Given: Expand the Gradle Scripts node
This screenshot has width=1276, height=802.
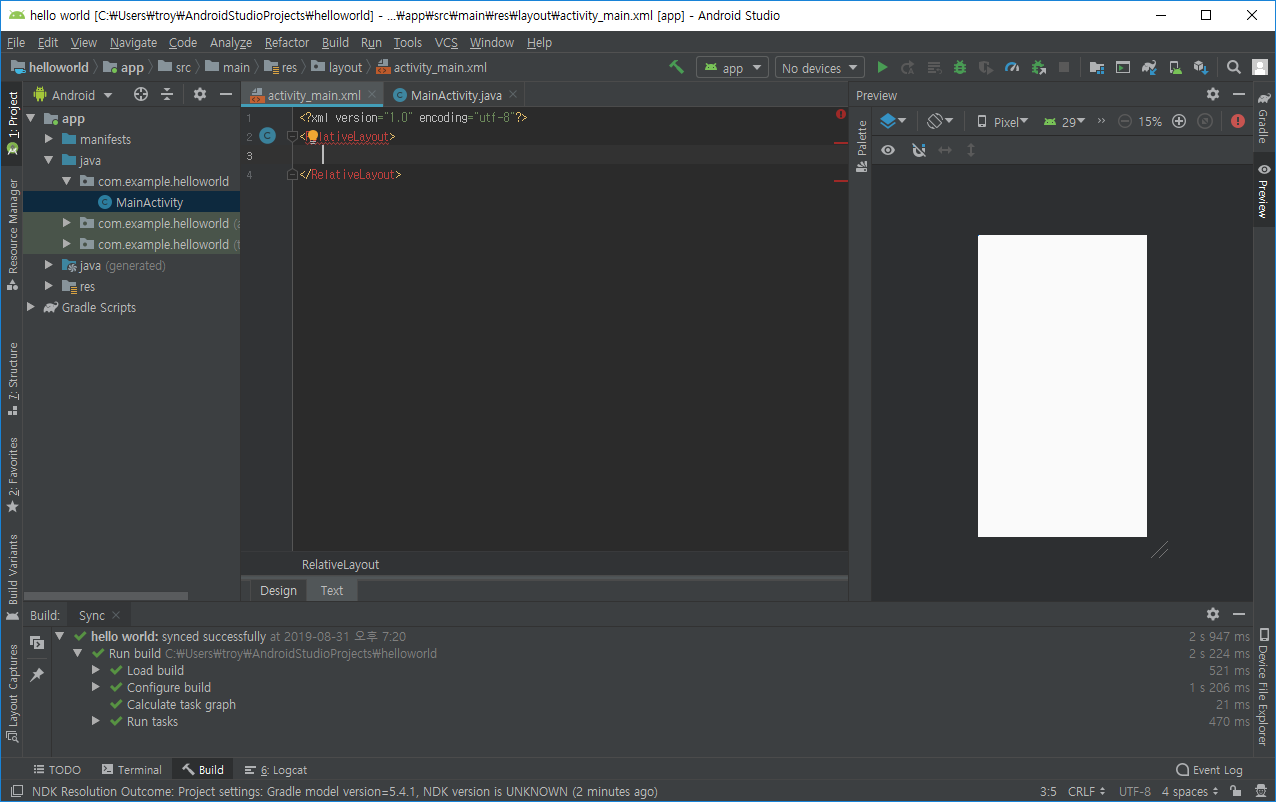Looking at the screenshot, I should (31, 307).
